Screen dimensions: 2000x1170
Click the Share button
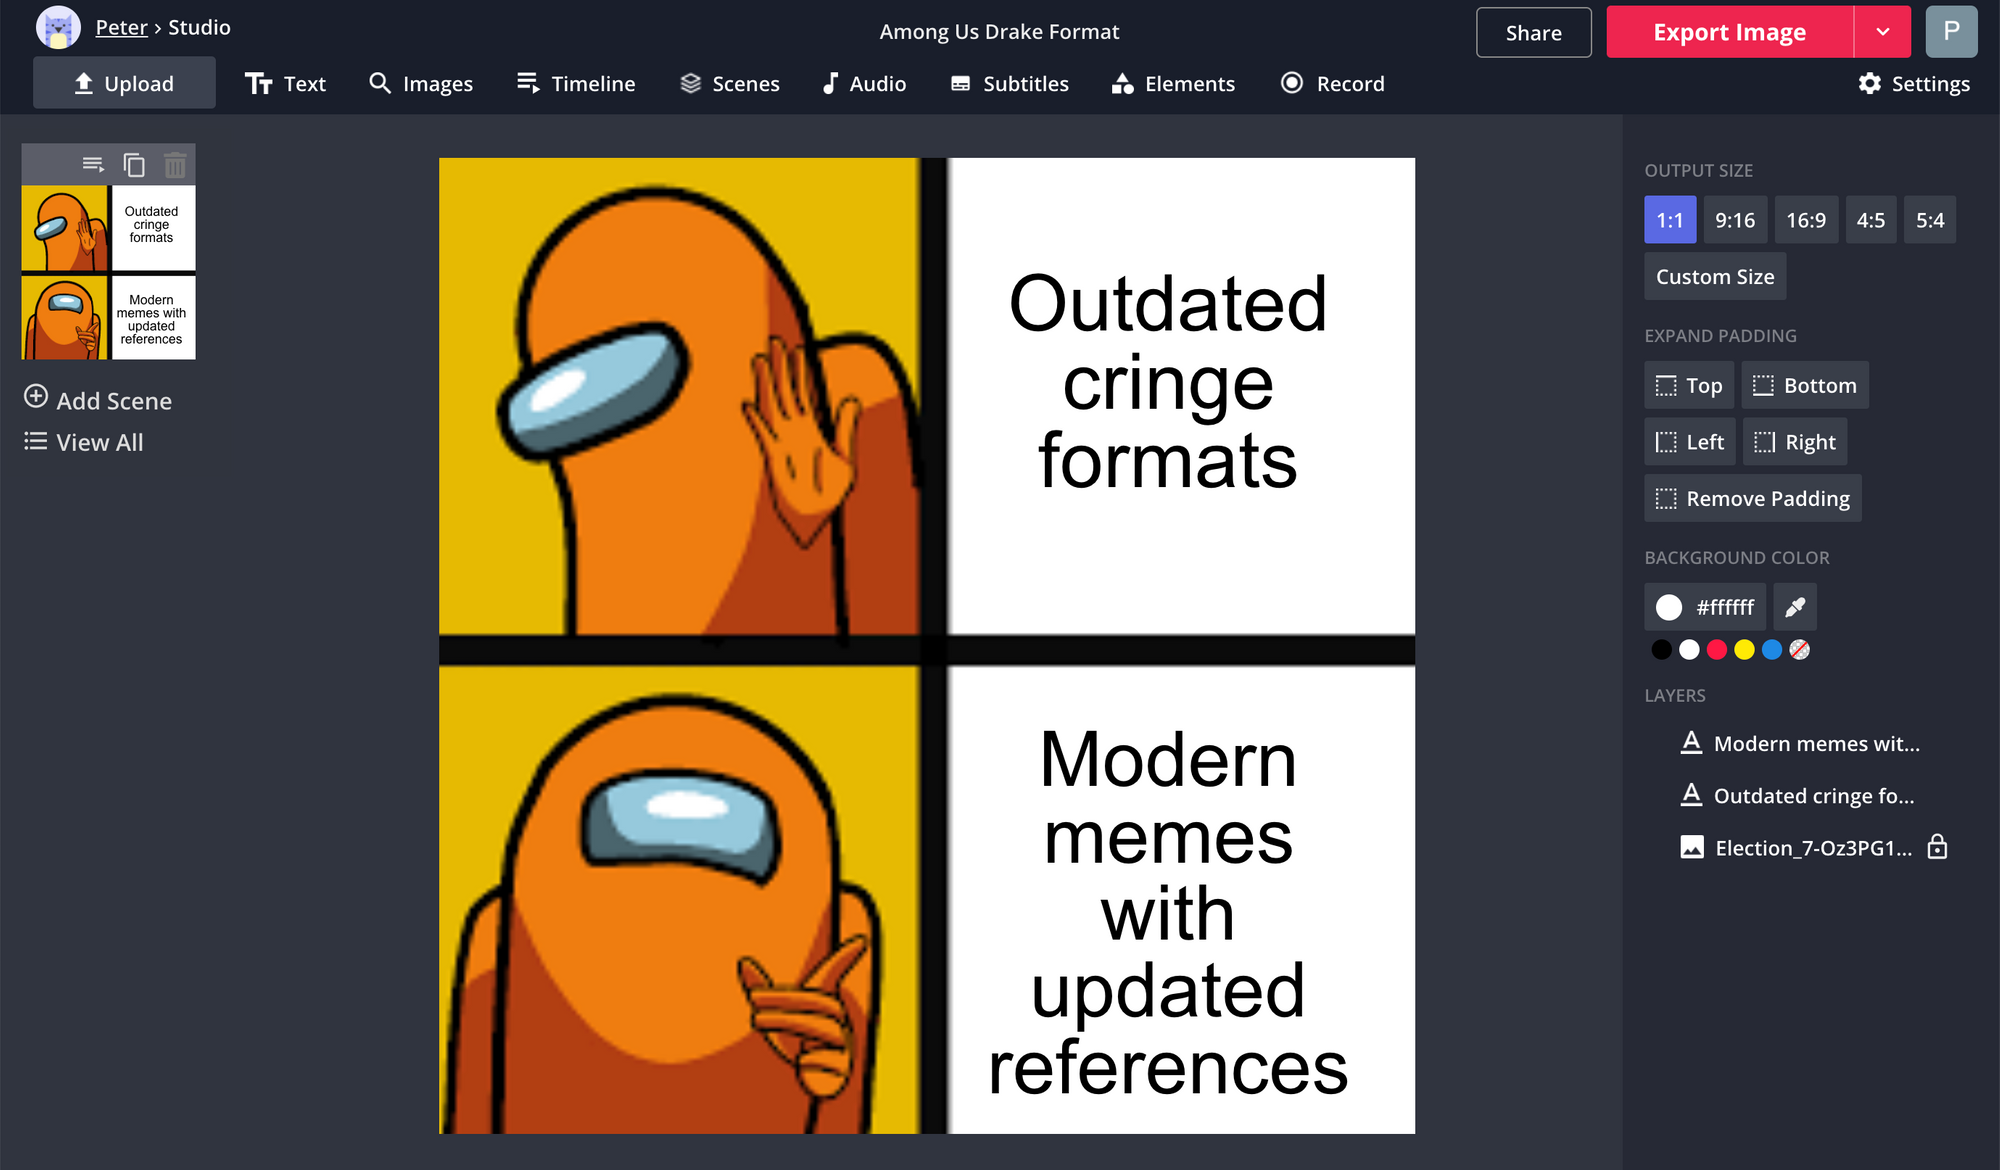click(x=1533, y=33)
